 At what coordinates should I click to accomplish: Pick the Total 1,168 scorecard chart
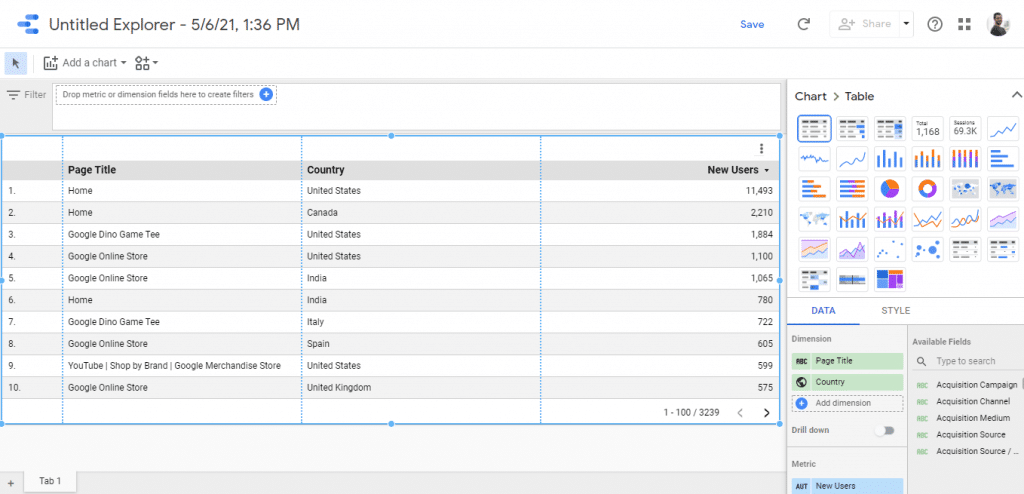[927, 129]
